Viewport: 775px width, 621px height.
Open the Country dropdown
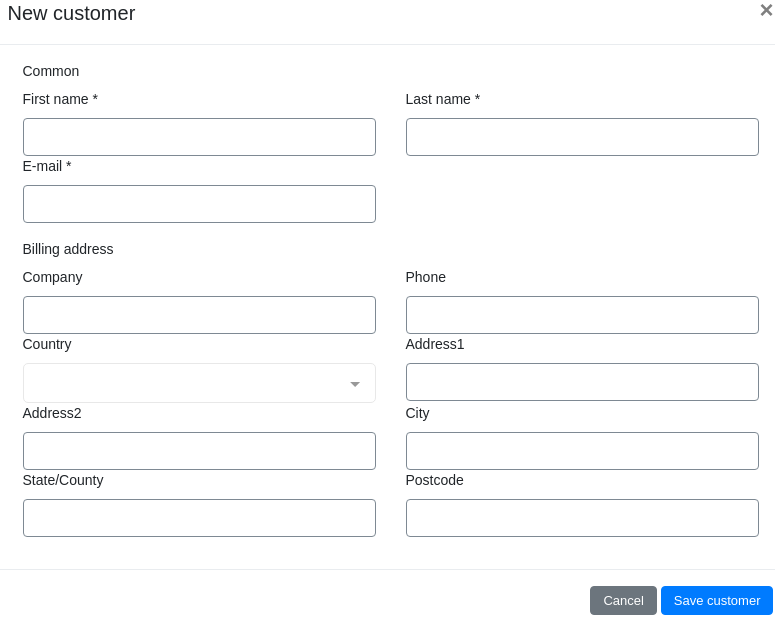(199, 383)
